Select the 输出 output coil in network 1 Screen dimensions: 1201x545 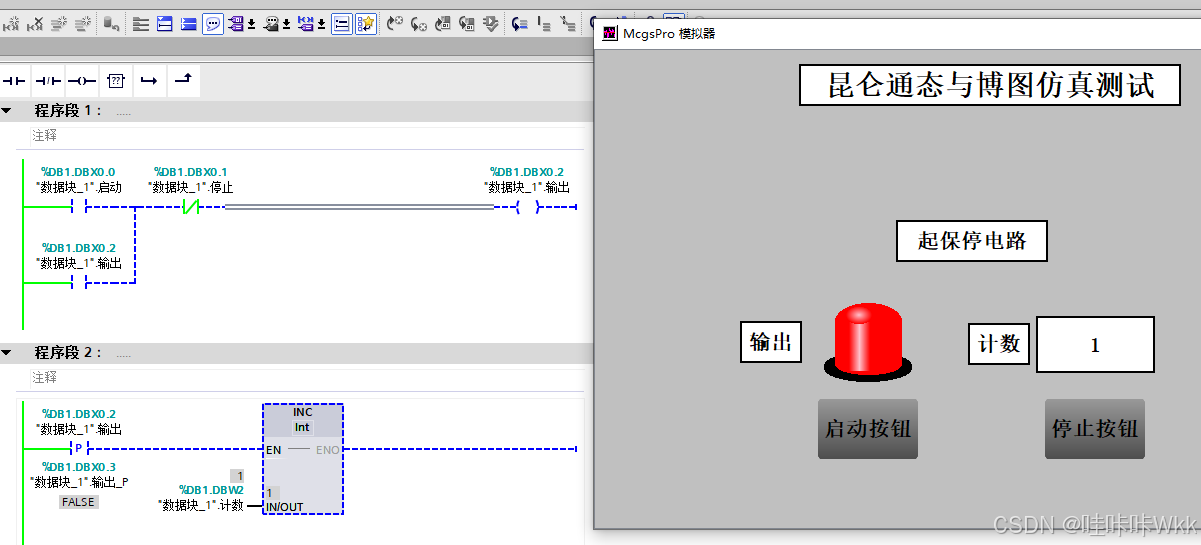coord(527,207)
